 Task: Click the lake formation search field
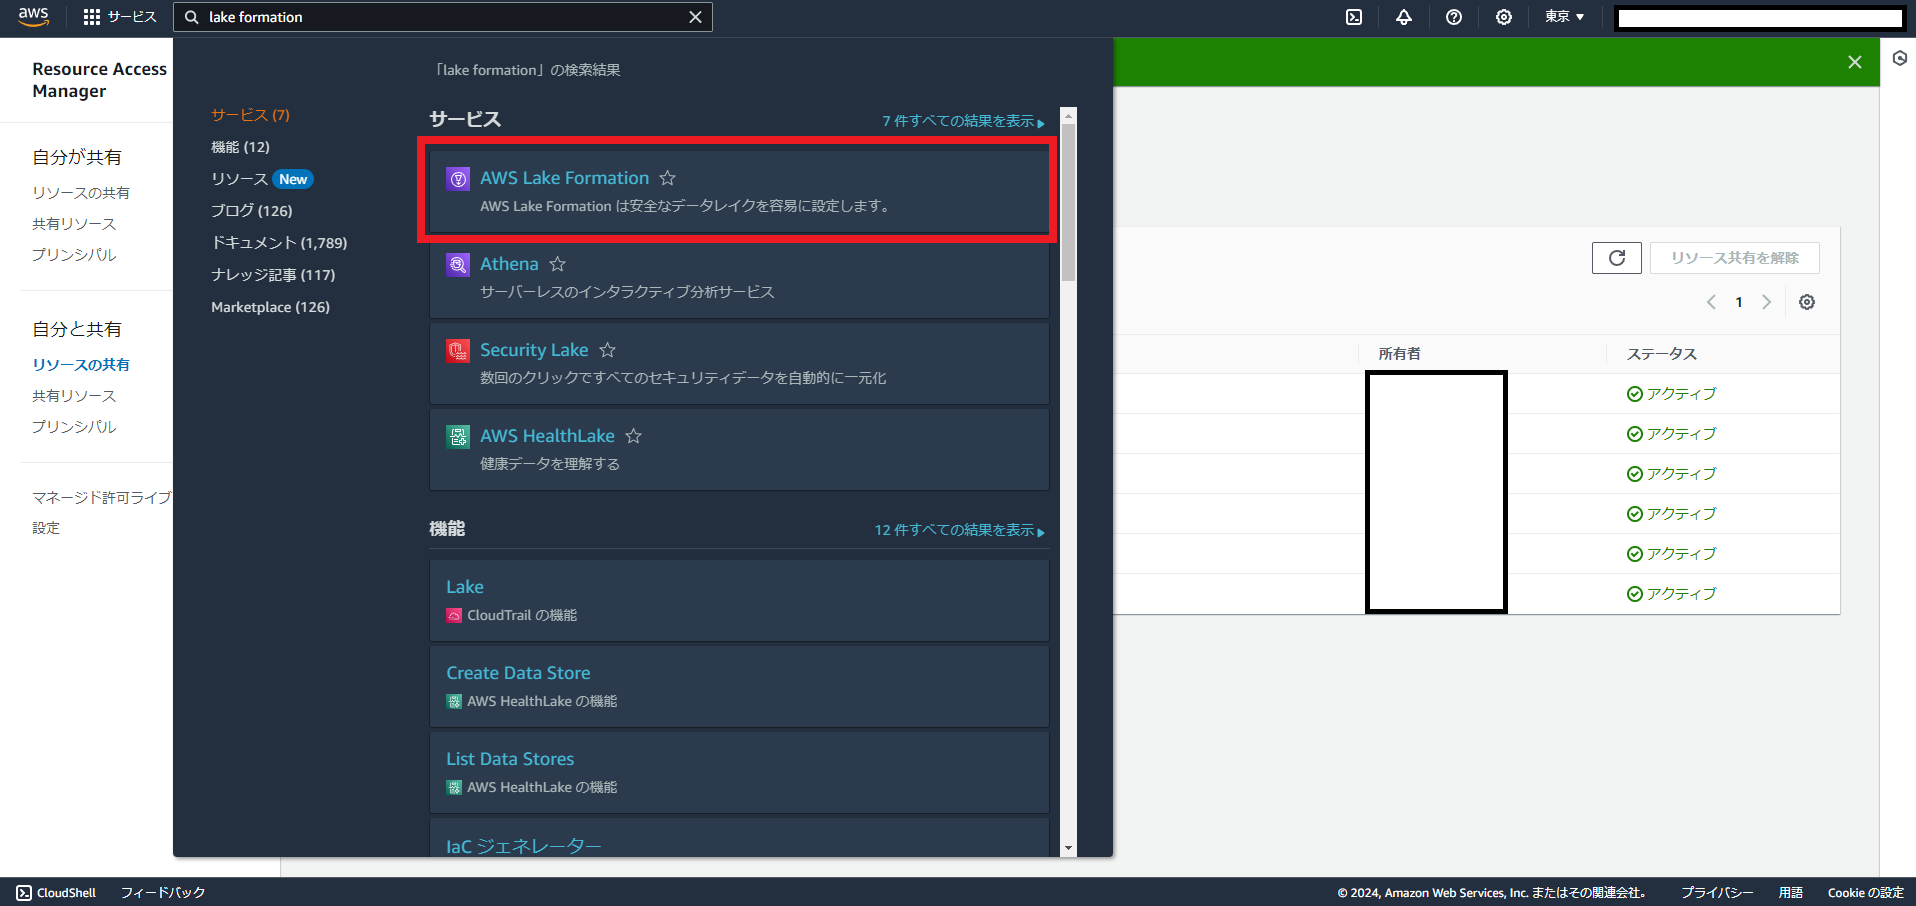pos(443,17)
